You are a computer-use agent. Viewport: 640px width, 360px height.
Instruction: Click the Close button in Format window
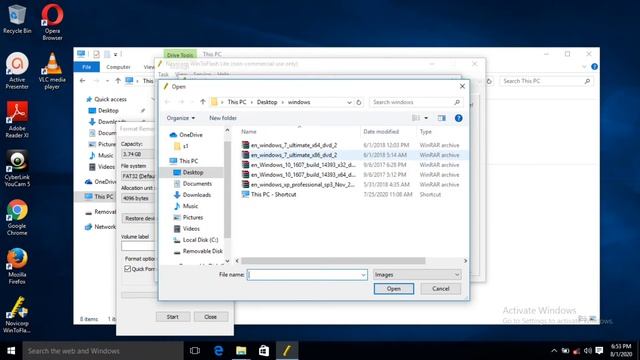(x=211, y=317)
